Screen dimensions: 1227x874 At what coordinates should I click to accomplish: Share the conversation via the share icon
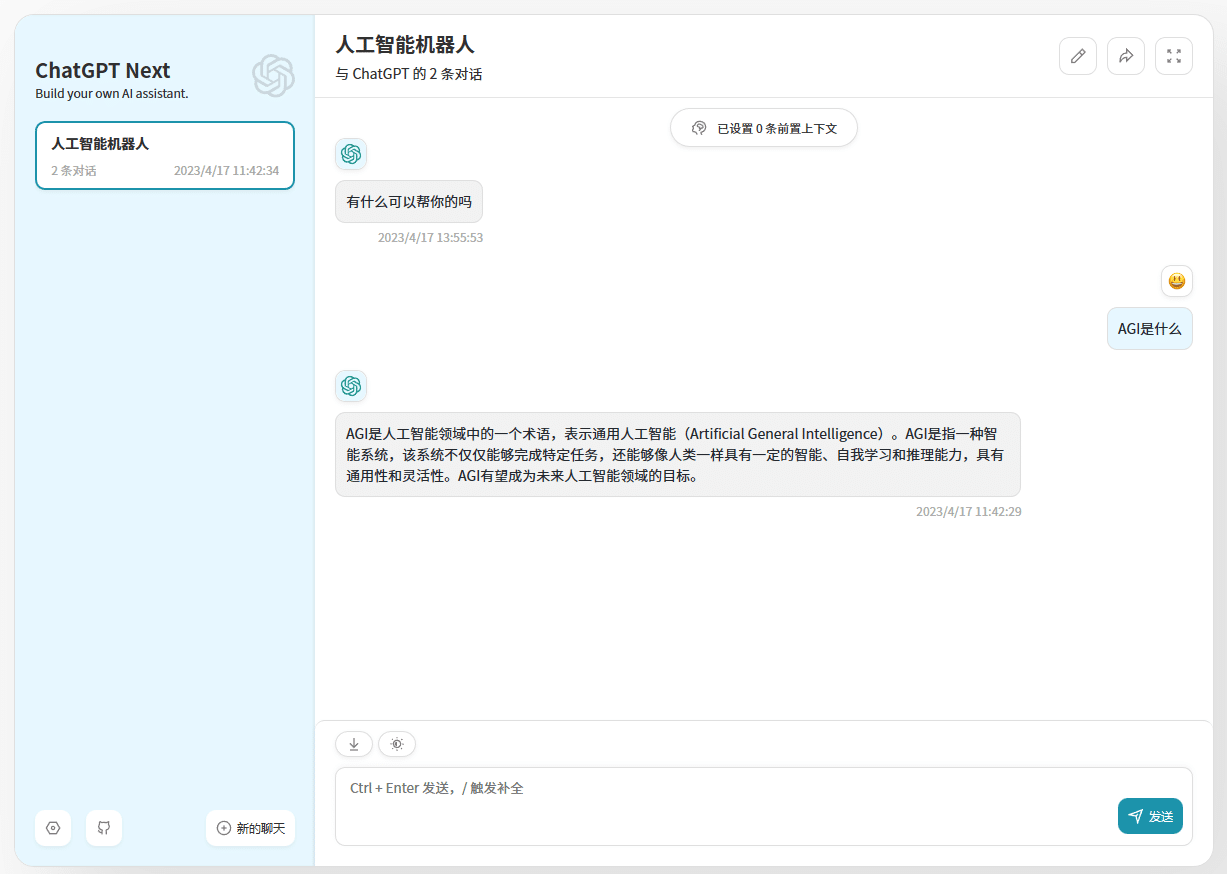click(1125, 56)
